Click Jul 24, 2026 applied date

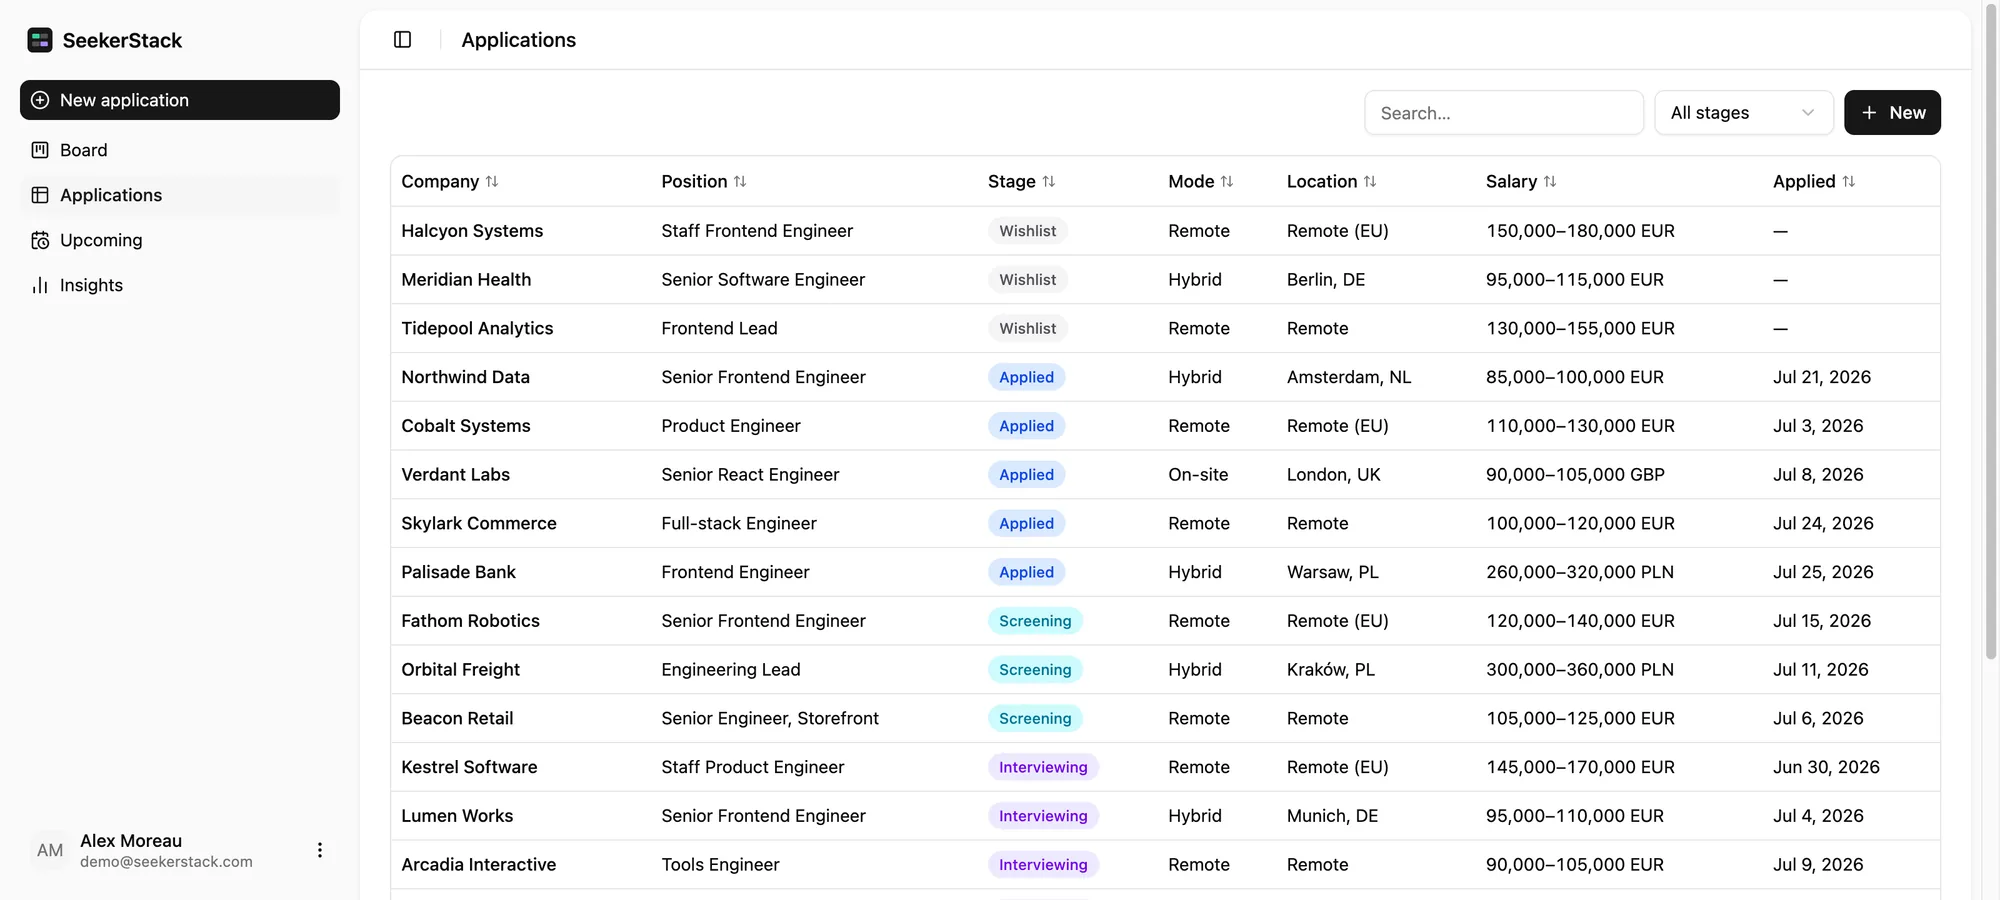tap(1823, 523)
